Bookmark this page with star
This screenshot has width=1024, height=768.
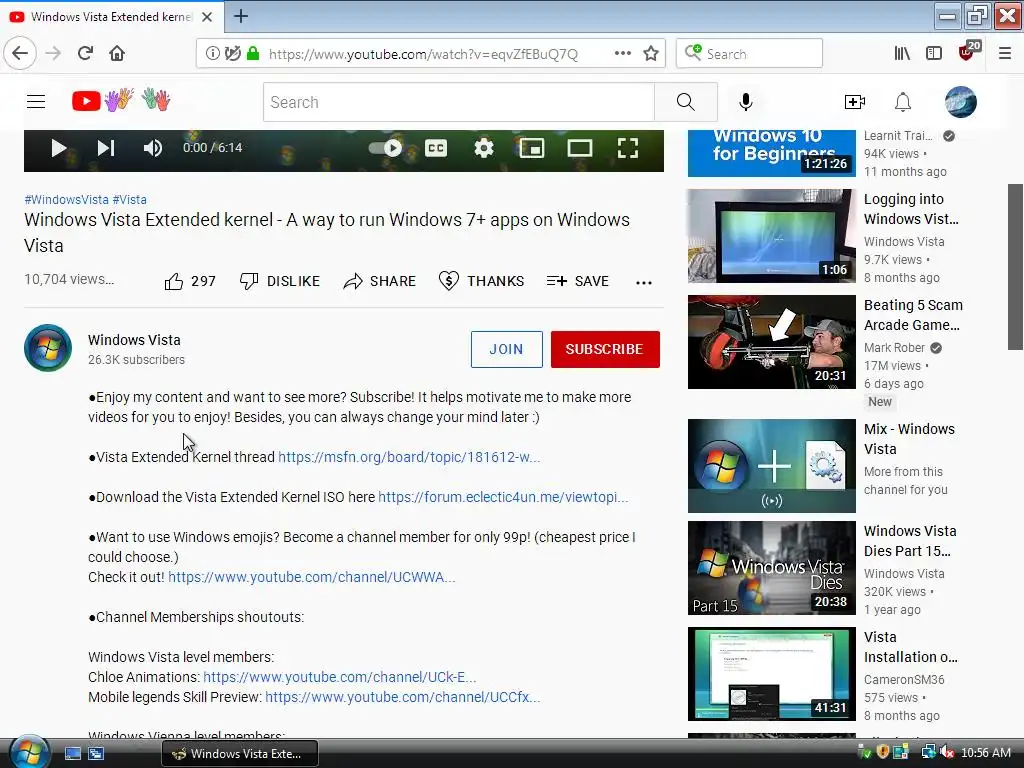651,54
